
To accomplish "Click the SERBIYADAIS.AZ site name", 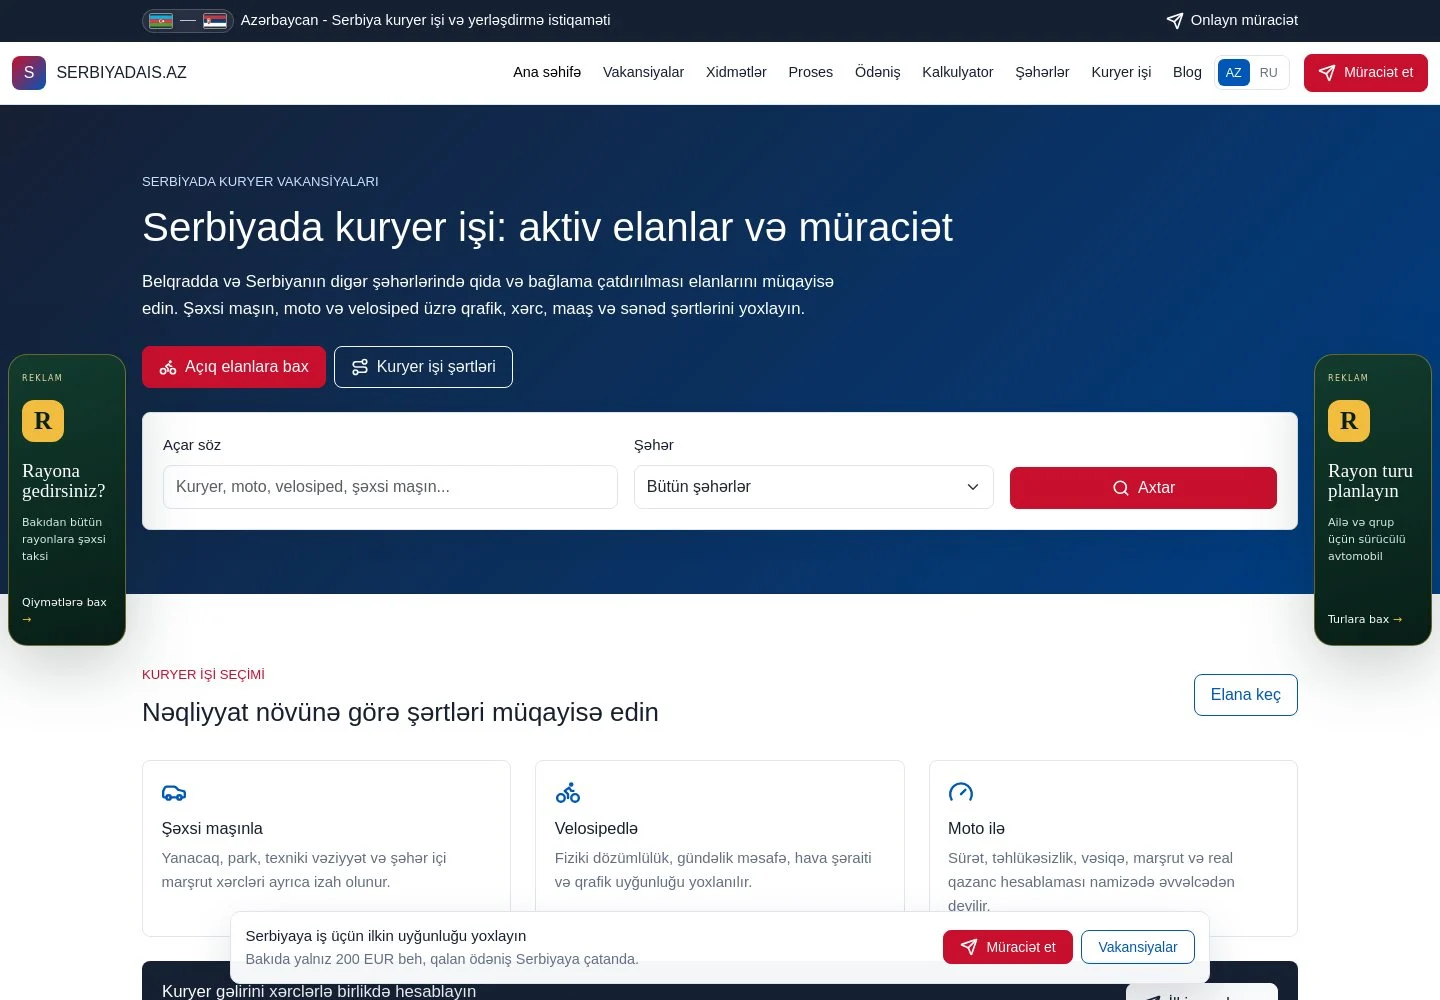I will pyautogui.click(x=122, y=73).
